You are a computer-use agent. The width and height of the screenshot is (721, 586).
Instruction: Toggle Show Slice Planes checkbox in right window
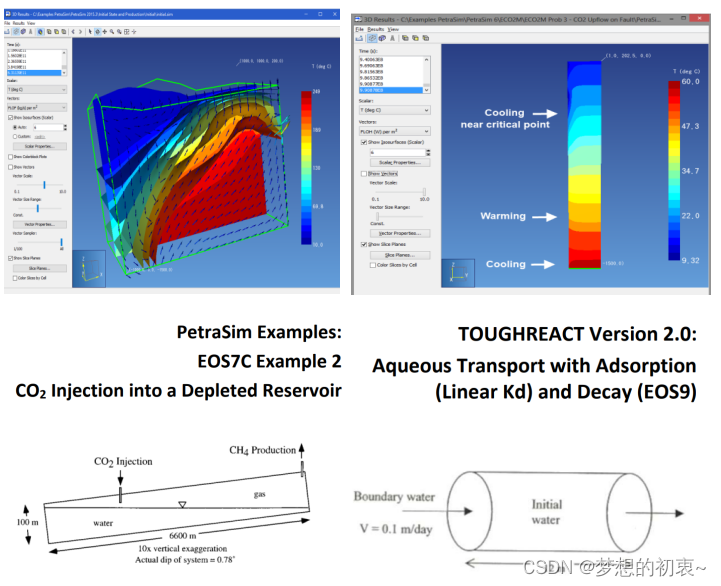[364, 244]
